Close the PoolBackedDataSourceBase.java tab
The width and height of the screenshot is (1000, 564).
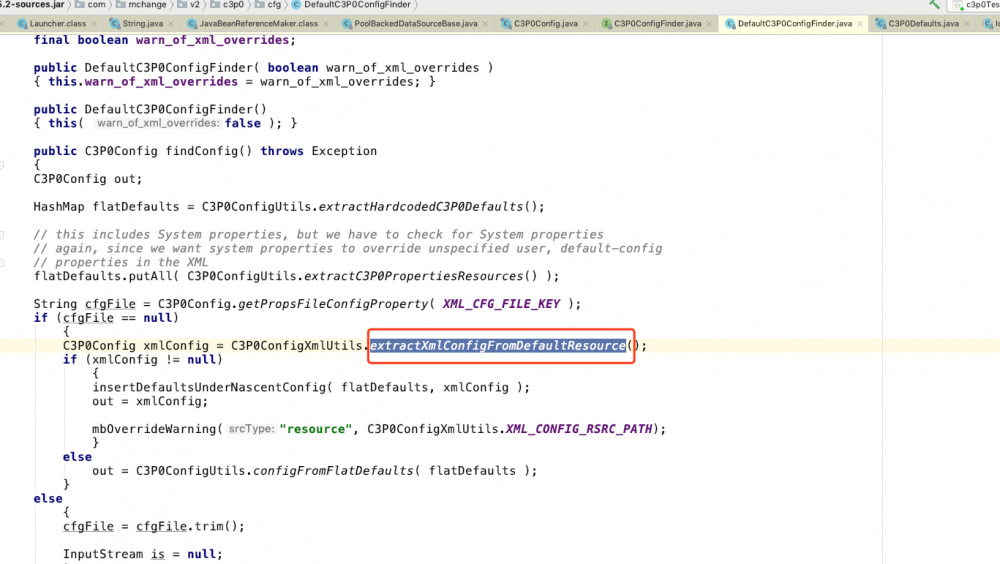[x=485, y=24]
